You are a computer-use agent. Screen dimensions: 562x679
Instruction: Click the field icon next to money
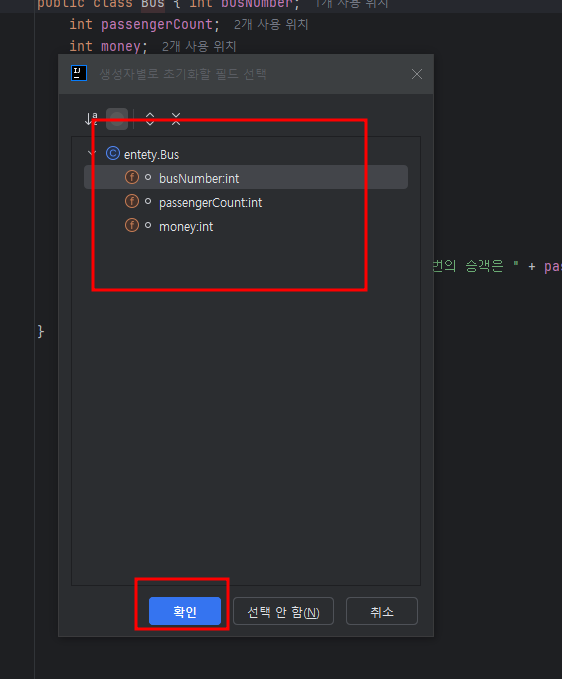point(132,226)
